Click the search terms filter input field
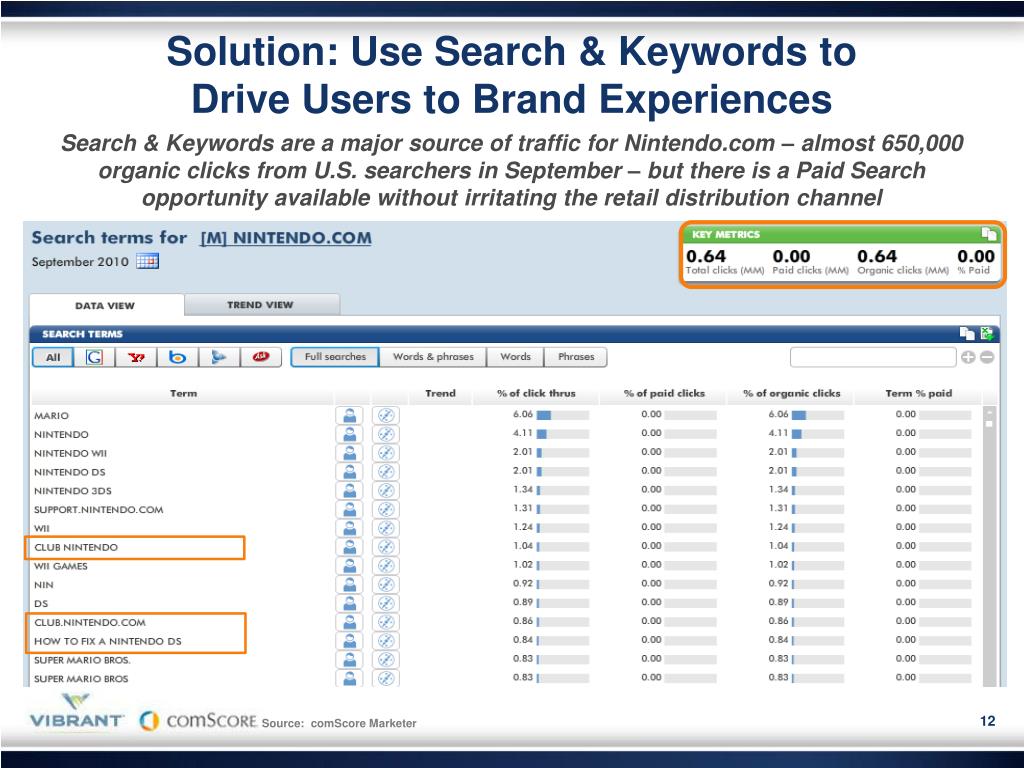 [873, 357]
